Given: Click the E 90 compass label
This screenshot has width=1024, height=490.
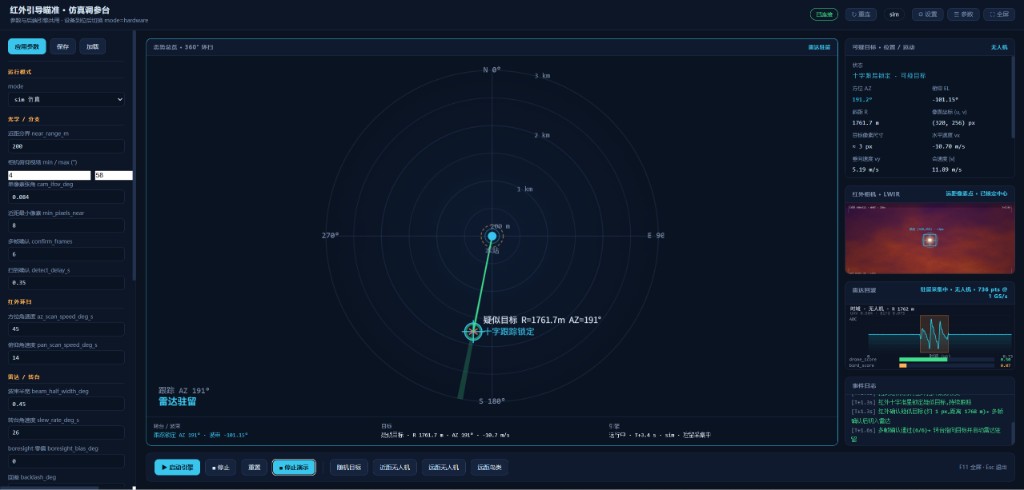Looking at the screenshot, I should 656,235.
